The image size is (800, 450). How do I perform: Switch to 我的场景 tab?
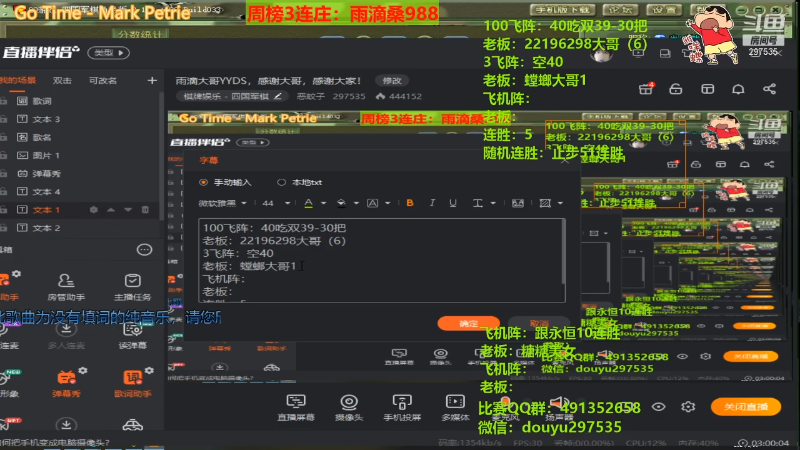pos(18,81)
